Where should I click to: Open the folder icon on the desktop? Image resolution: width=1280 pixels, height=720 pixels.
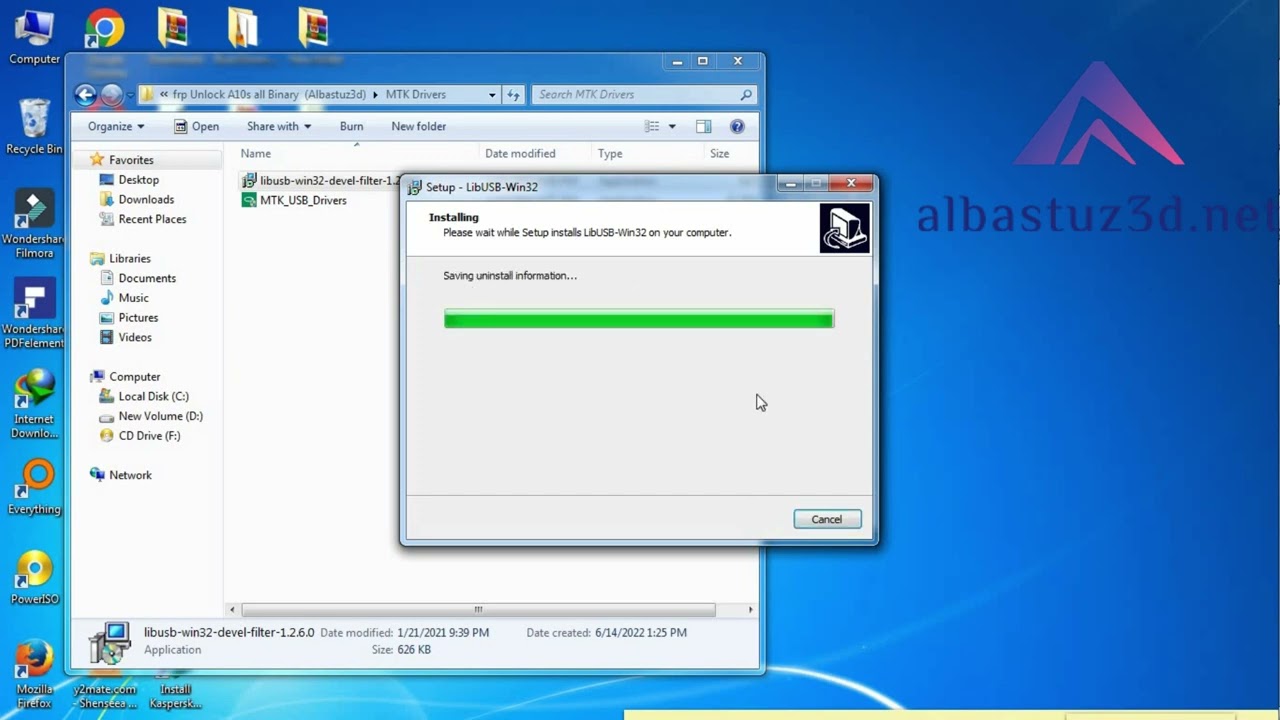pyautogui.click(x=243, y=27)
